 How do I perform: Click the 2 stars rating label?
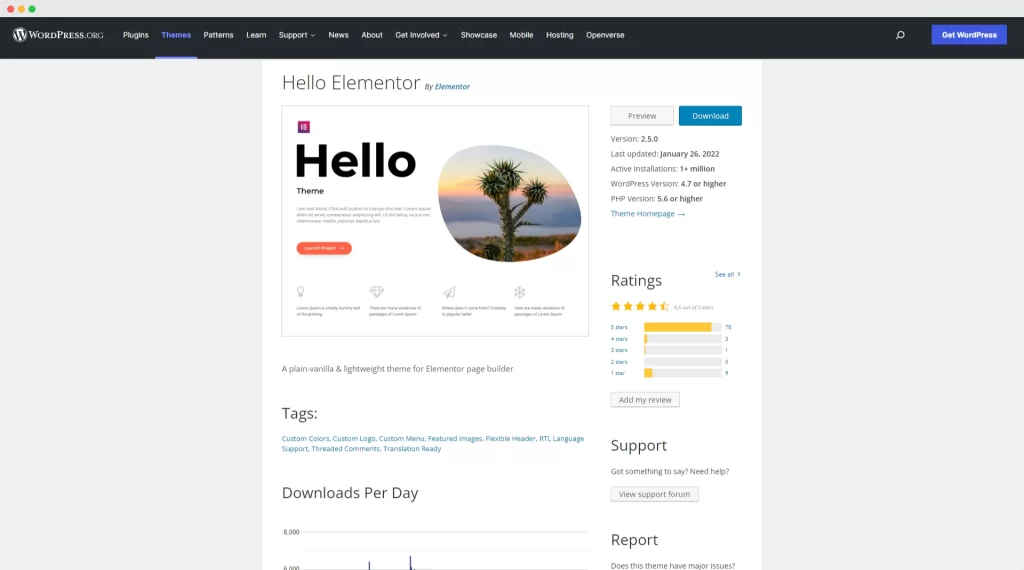(x=619, y=362)
